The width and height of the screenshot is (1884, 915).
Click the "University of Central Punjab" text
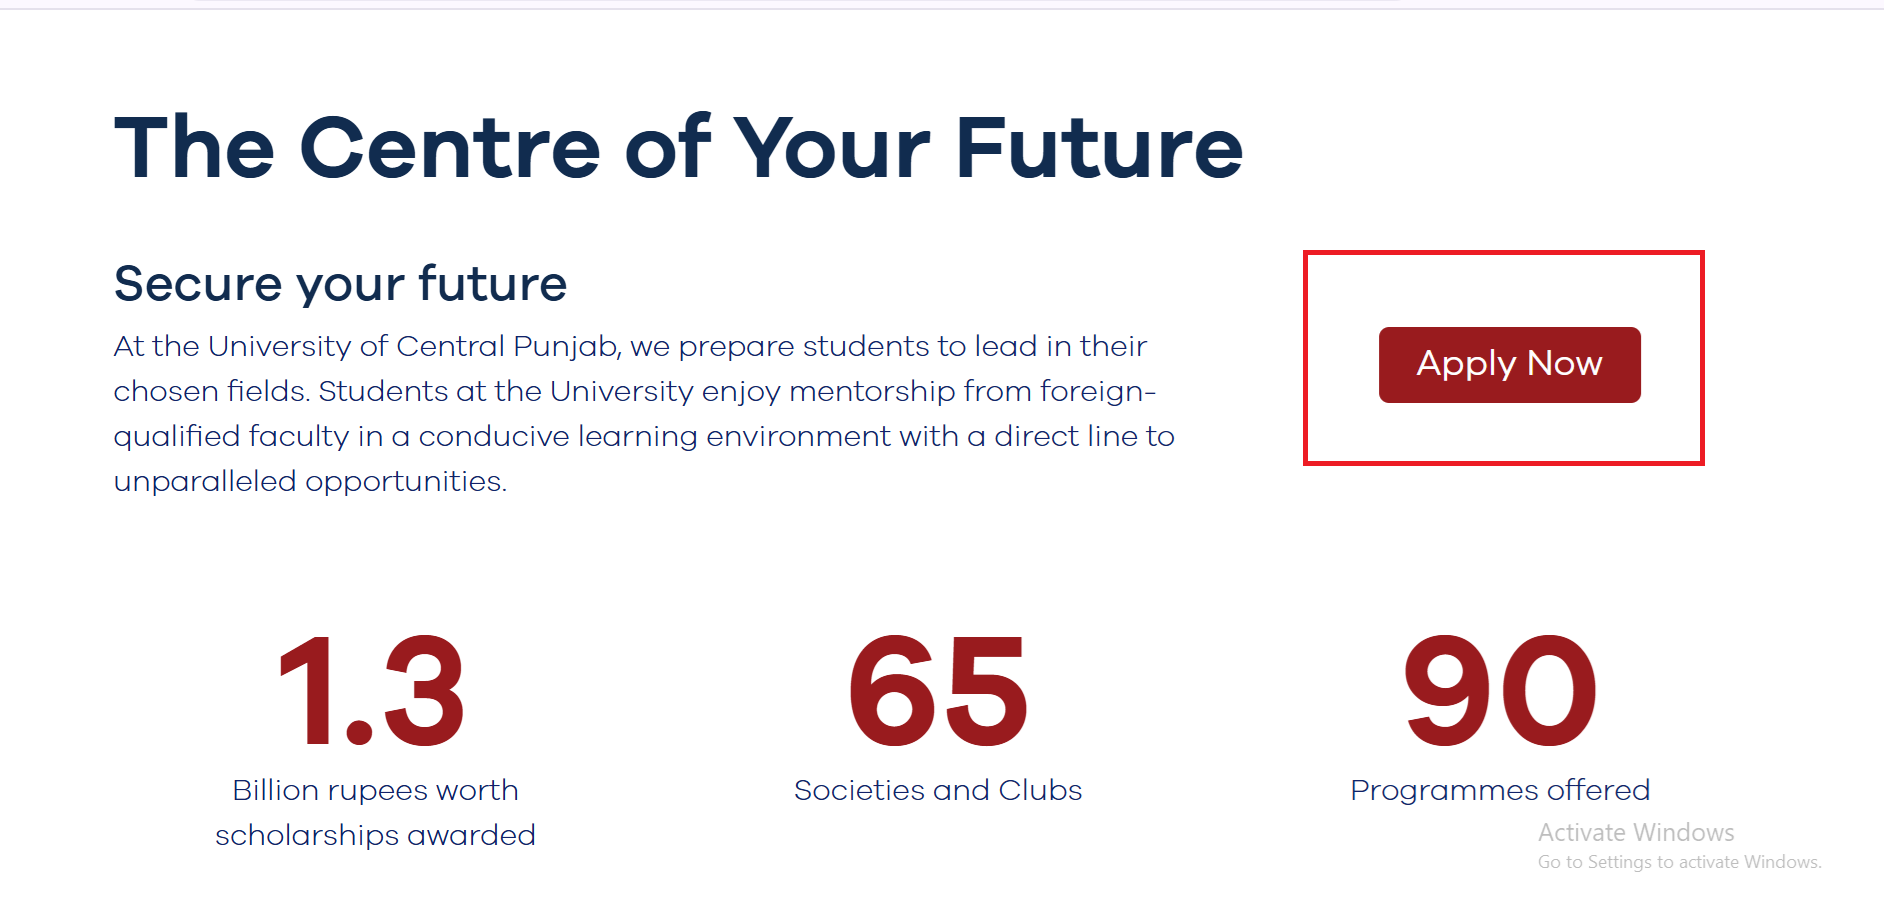pos(413,346)
